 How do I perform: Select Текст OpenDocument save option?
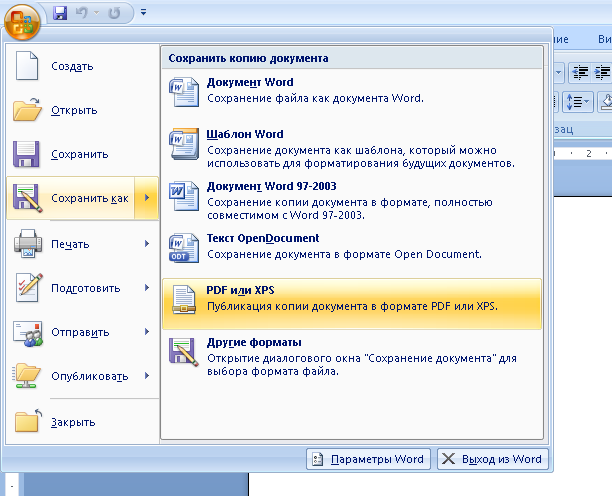[352, 252]
